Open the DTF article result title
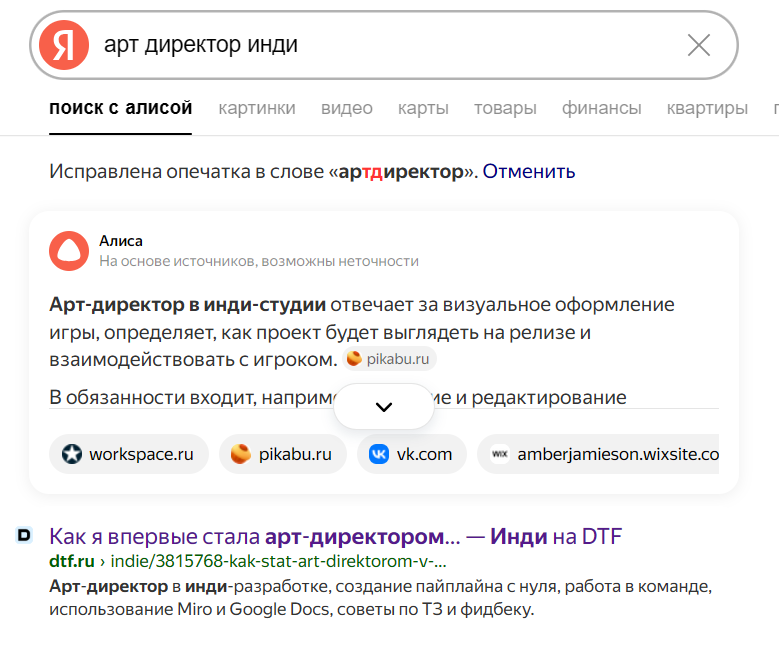This screenshot has height=645, width=779. pyautogui.click(x=335, y=536)
